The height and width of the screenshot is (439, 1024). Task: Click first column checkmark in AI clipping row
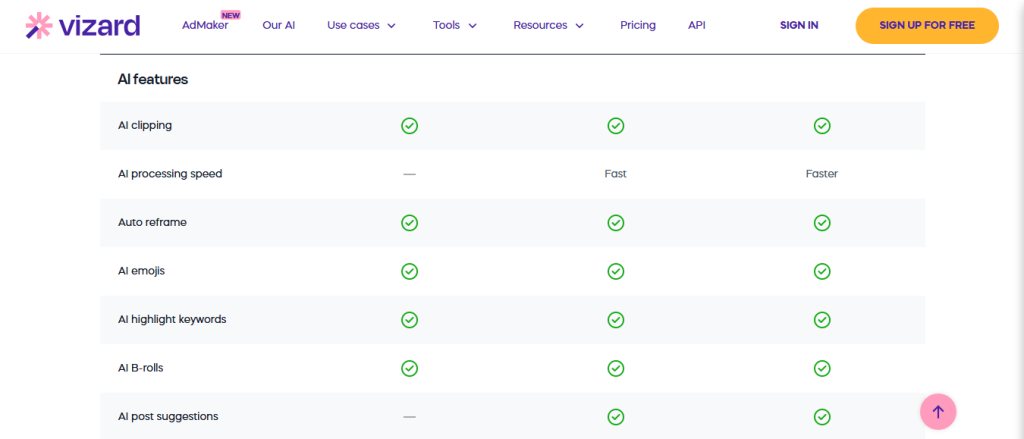[x=409, y=126]
